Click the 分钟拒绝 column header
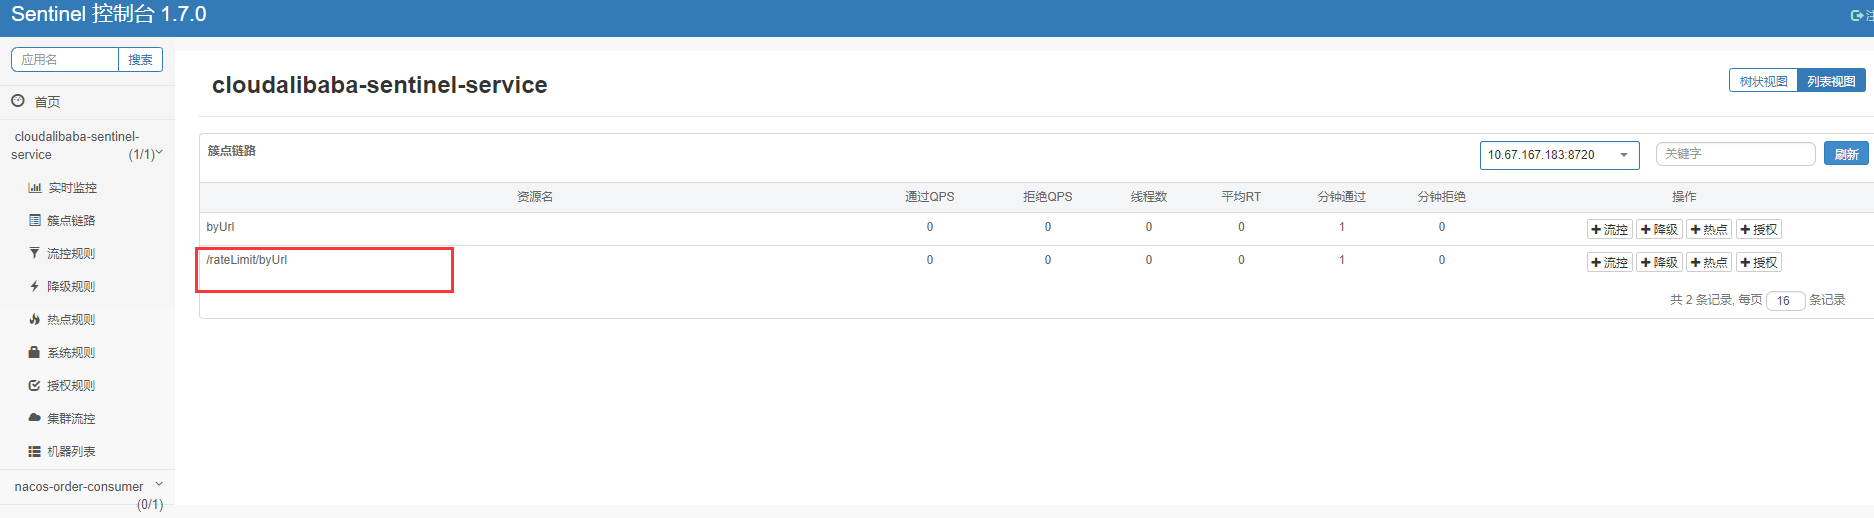The height and width of the screenshot is (518, 1874). (x=1442, y=197)
